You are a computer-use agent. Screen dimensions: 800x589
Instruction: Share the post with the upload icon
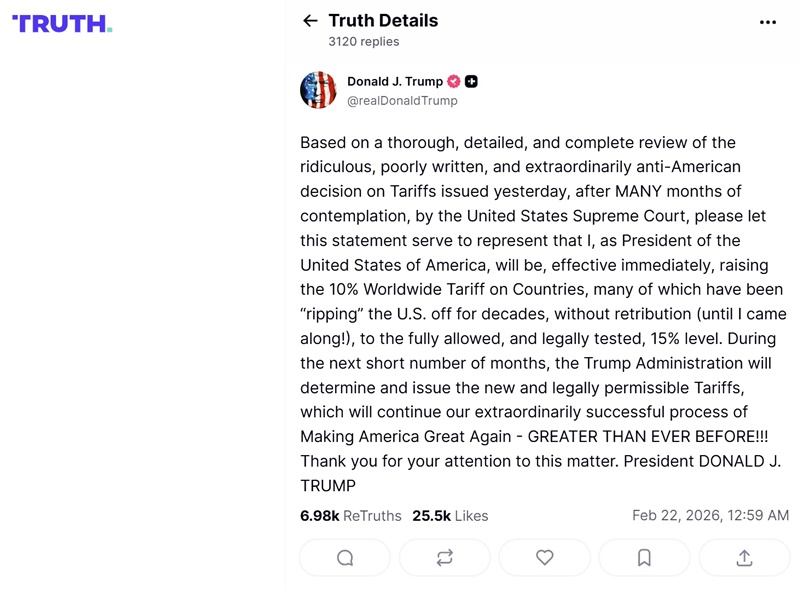(744, 558)
